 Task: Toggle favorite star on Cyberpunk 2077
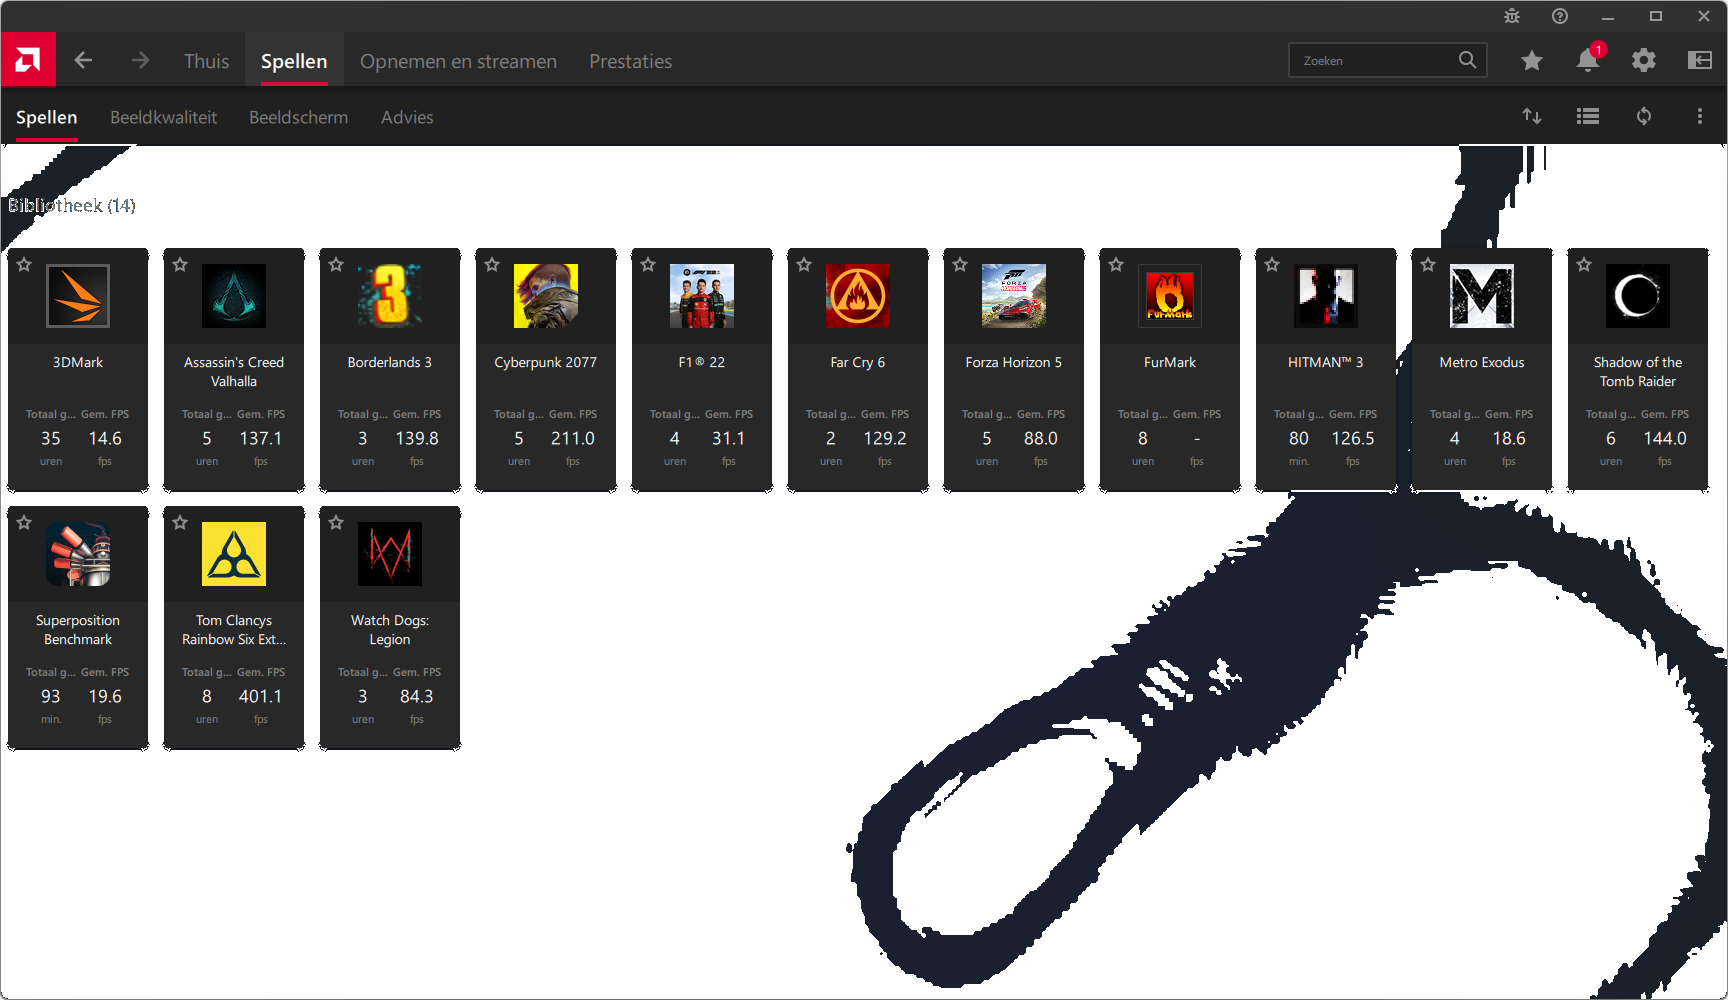[492, 265]
